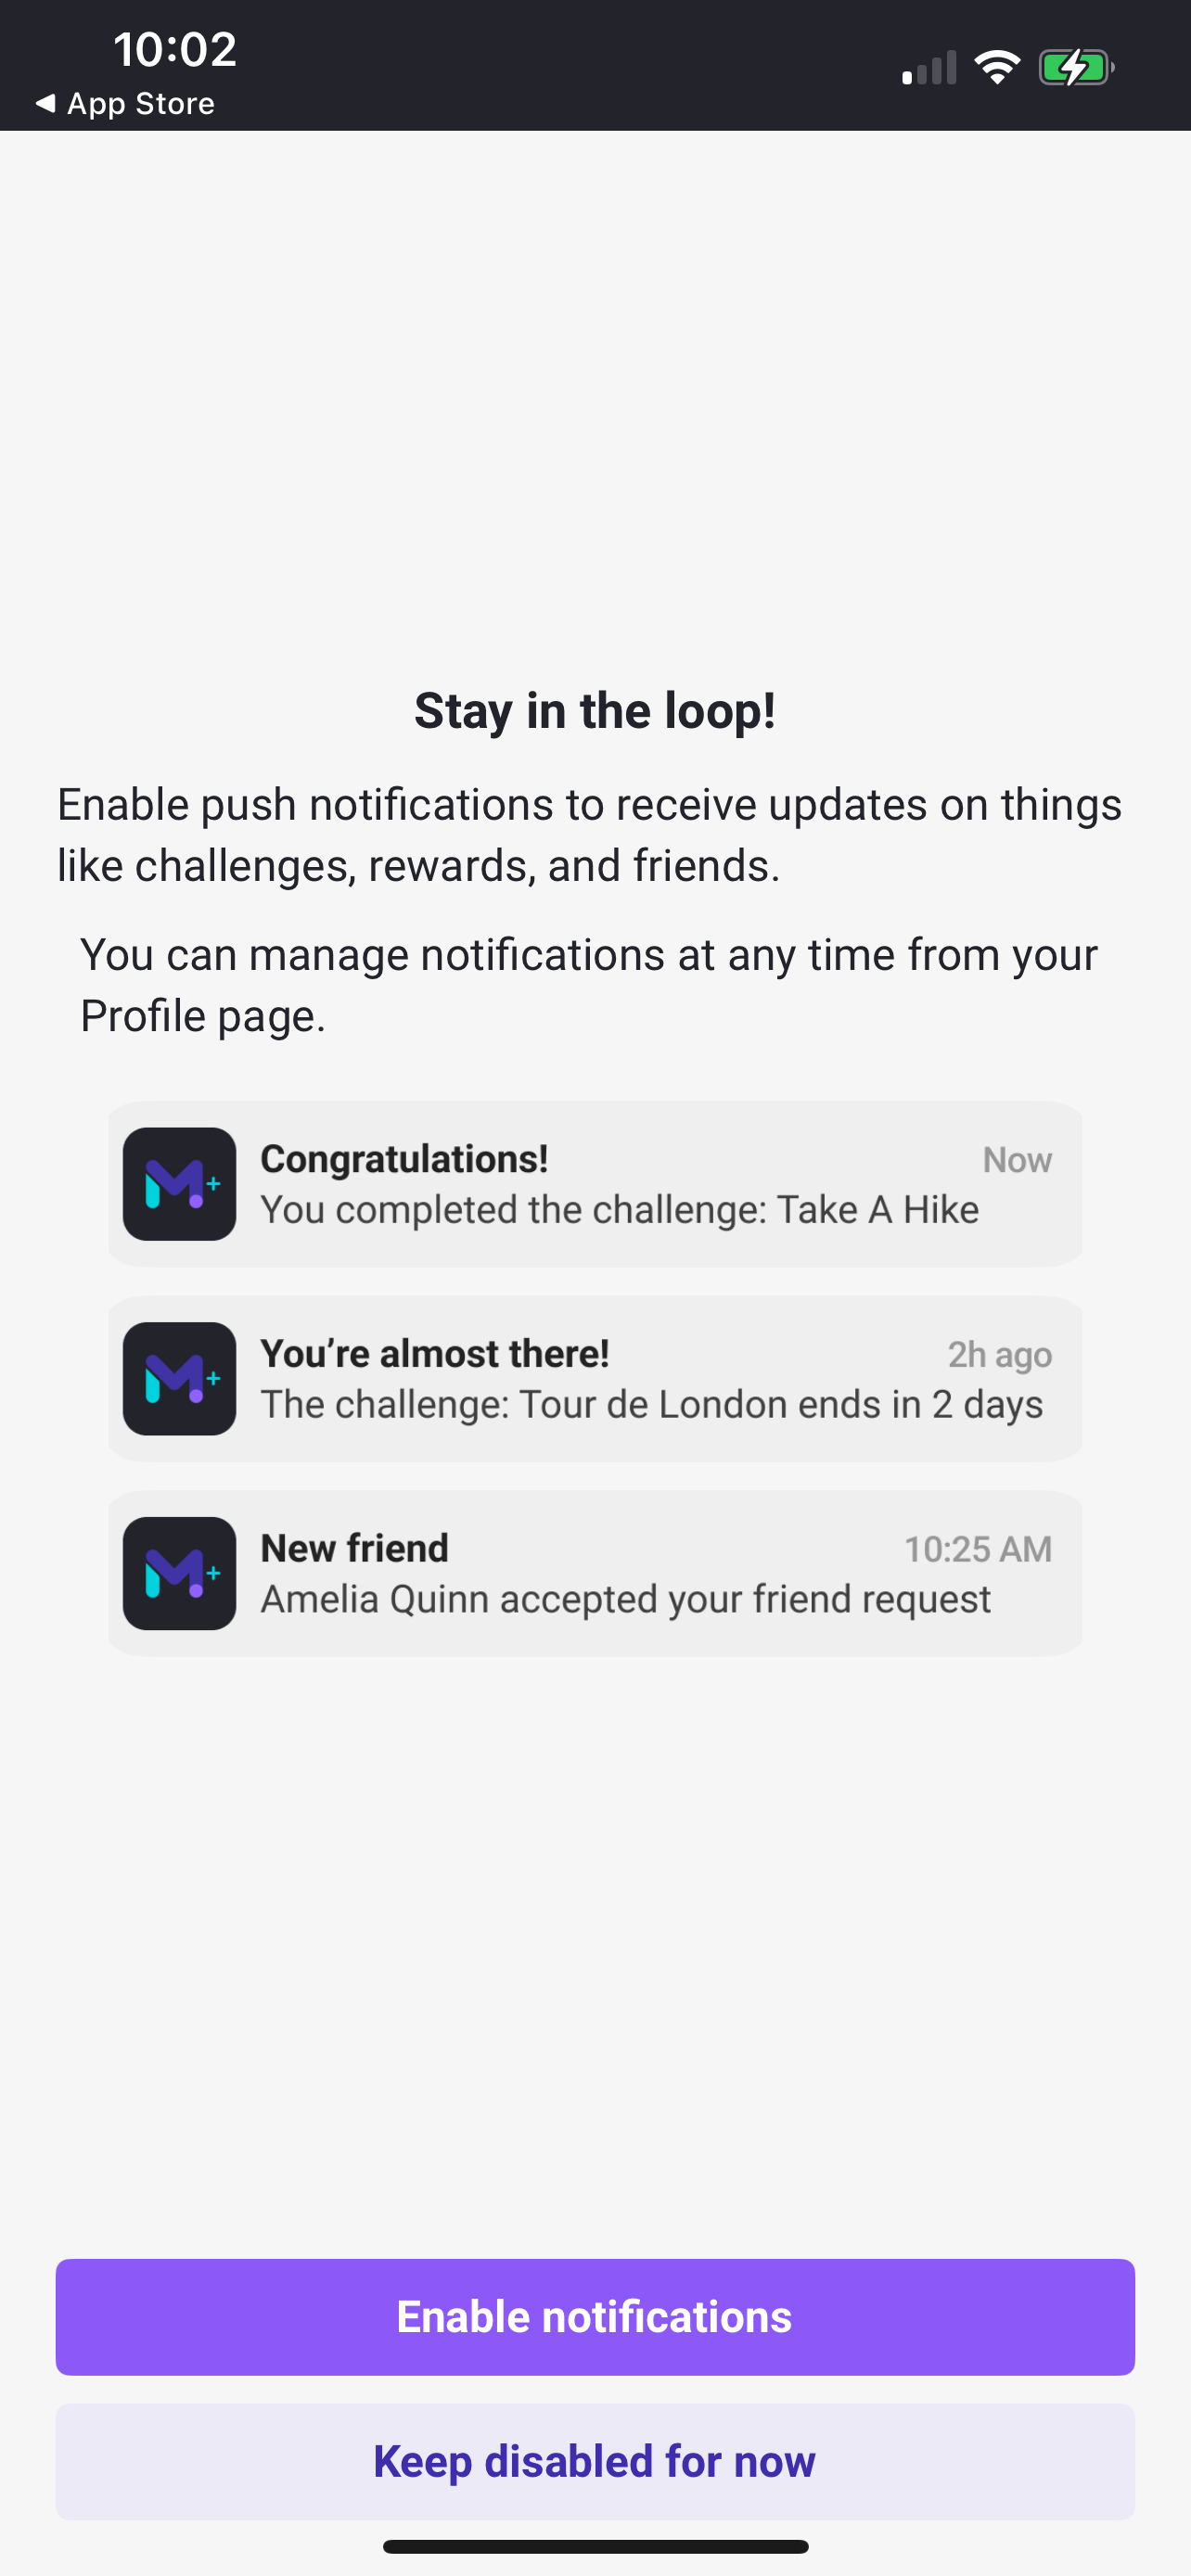Tap the battery charging icon

pos(1076,68)
